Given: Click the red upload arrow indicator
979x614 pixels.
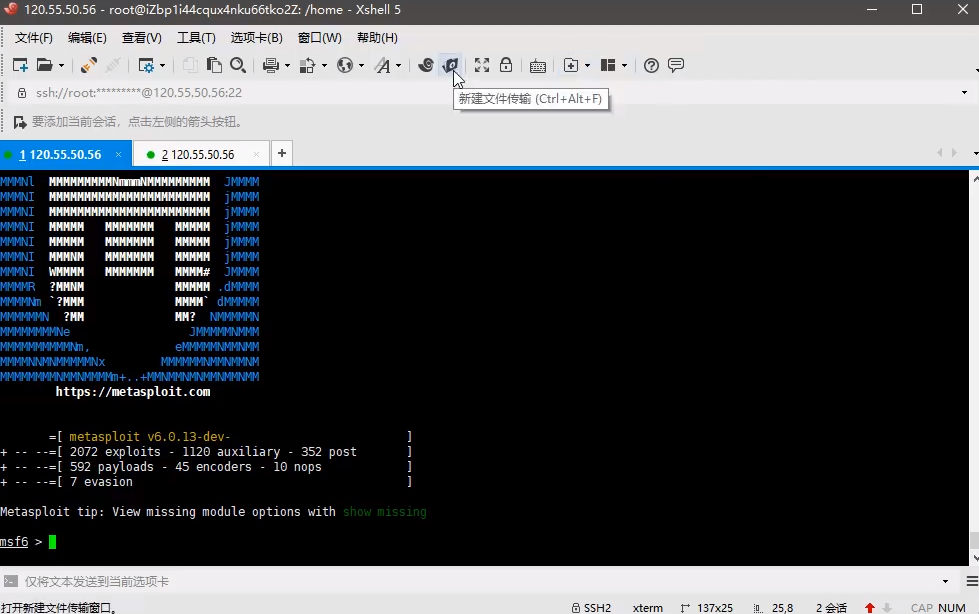Looking at the screenshot, I should [x=870, y=608].
